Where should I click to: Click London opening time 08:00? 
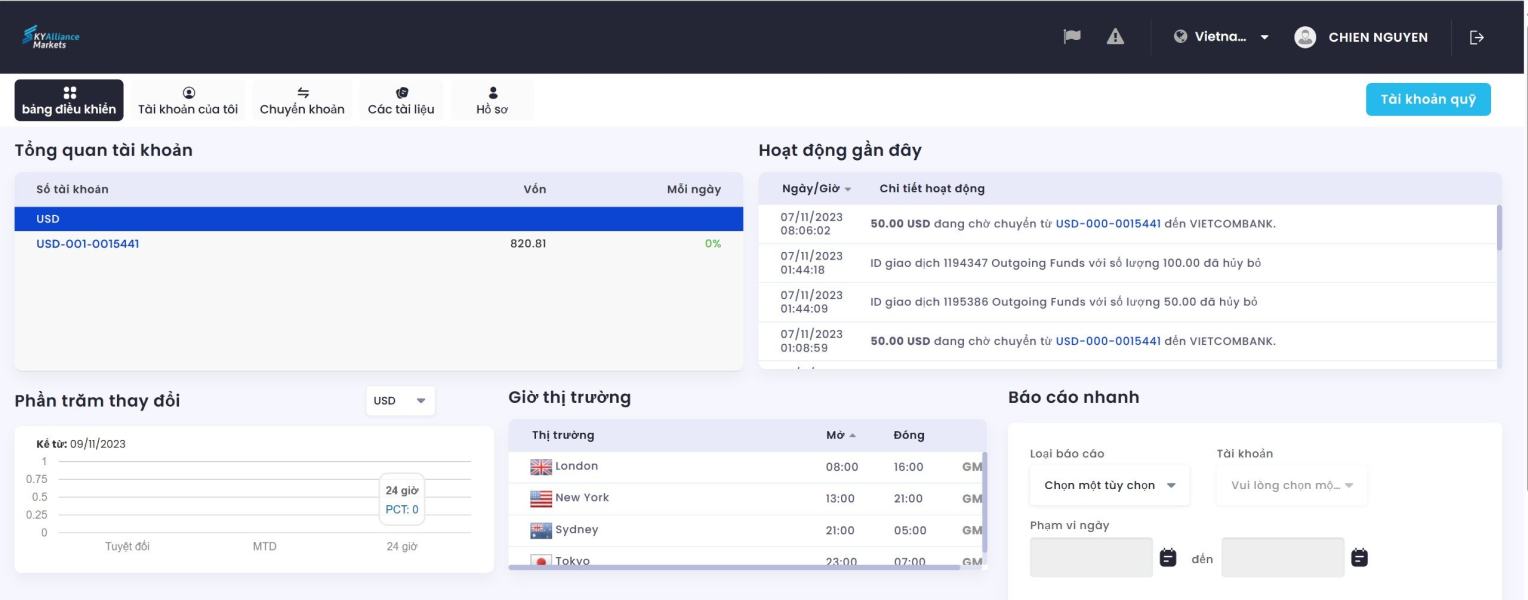click(842, 467)
